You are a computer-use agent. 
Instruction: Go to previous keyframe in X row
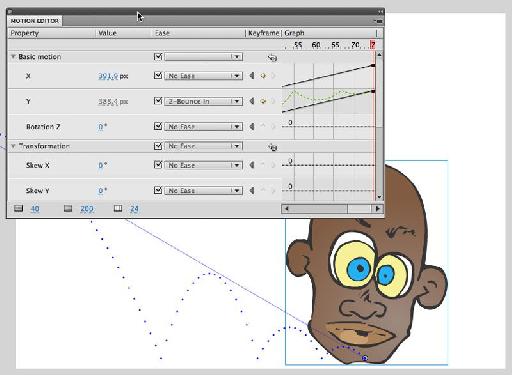252,76
